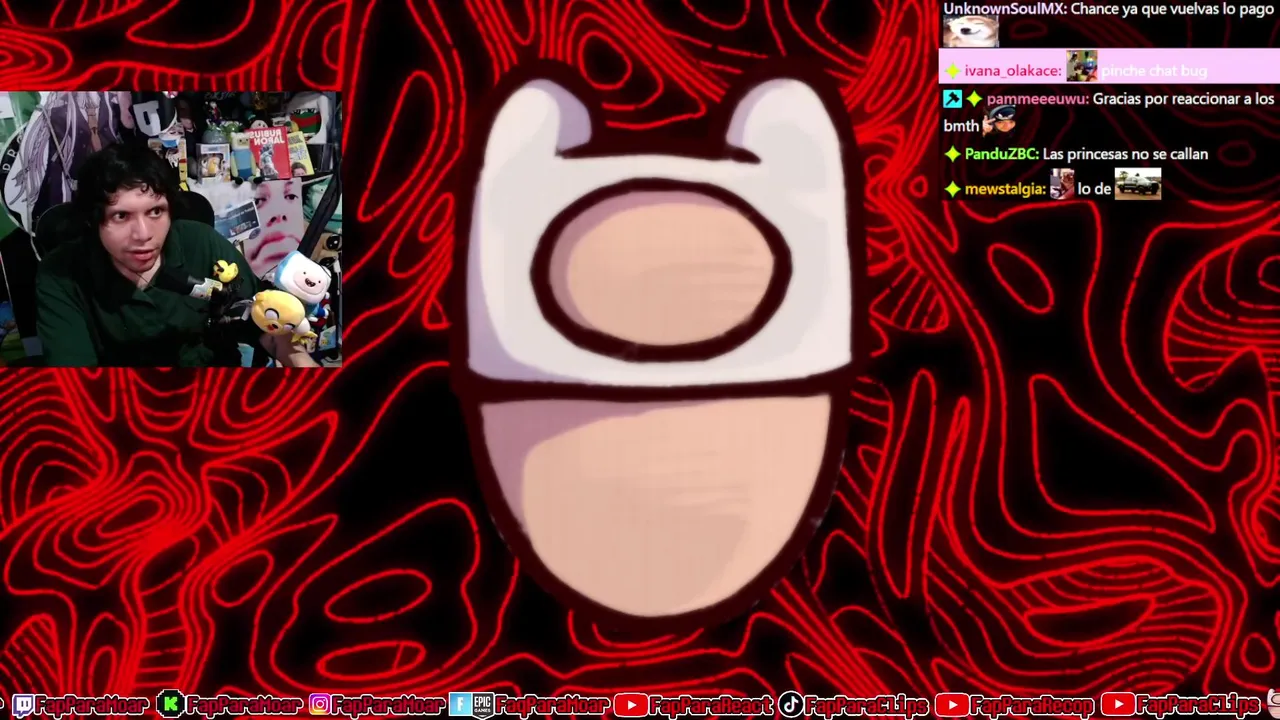Viewport: 1280px width, 720px height.
Task: Click the emote in ivana_olakace's highlighted message
Action: point(1081,66)
